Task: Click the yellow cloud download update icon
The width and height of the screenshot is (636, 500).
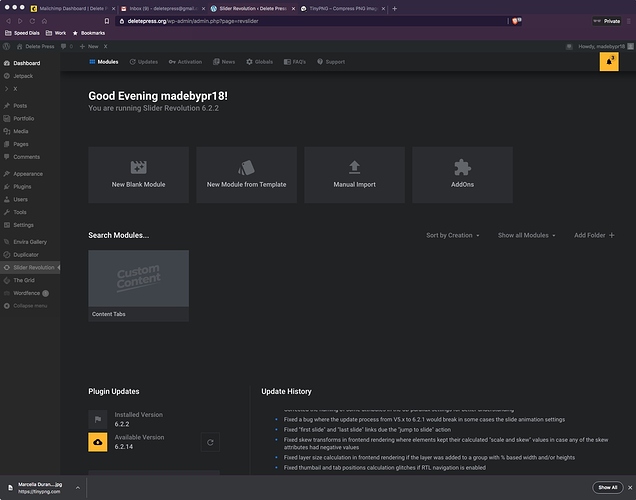Action: (98, 442)
